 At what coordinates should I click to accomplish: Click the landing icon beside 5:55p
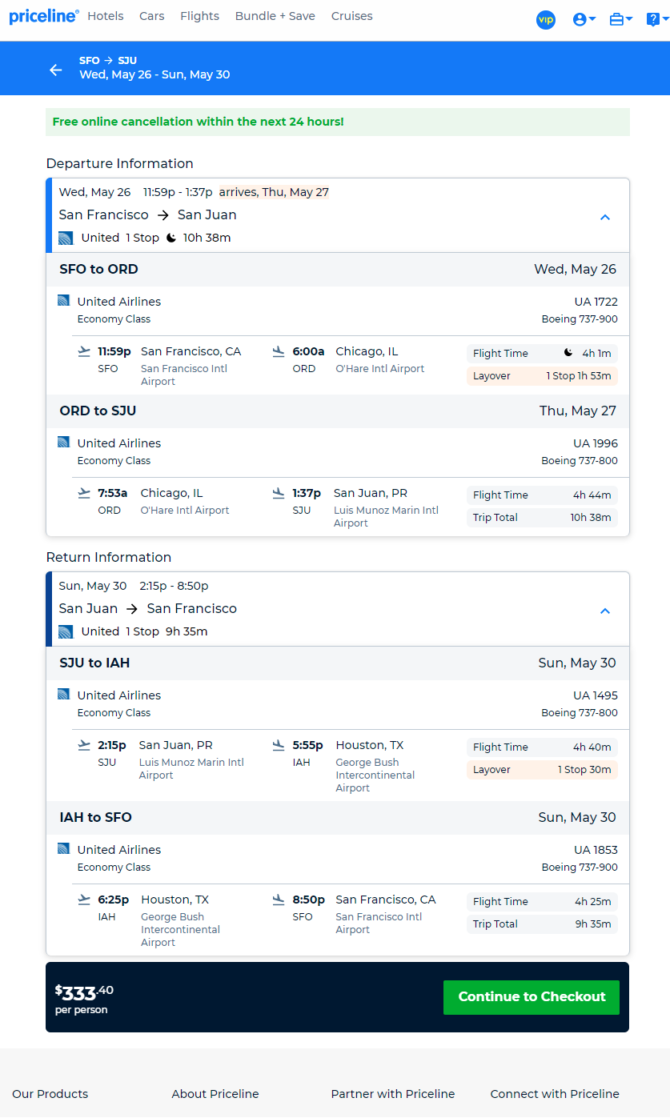pos(279,745)
